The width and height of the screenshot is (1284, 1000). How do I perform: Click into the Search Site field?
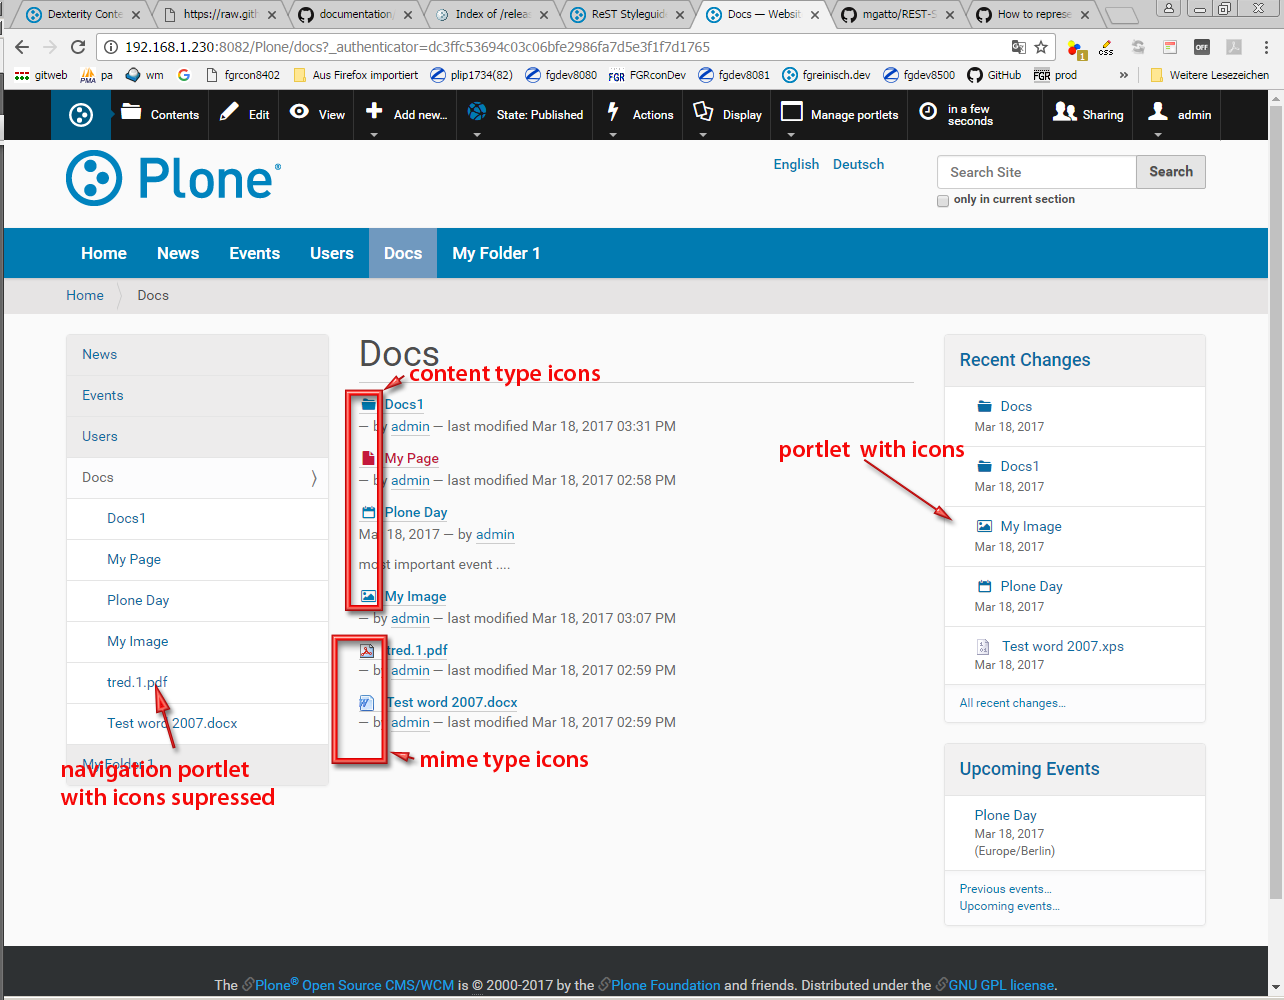click(x=1036, y=172)
